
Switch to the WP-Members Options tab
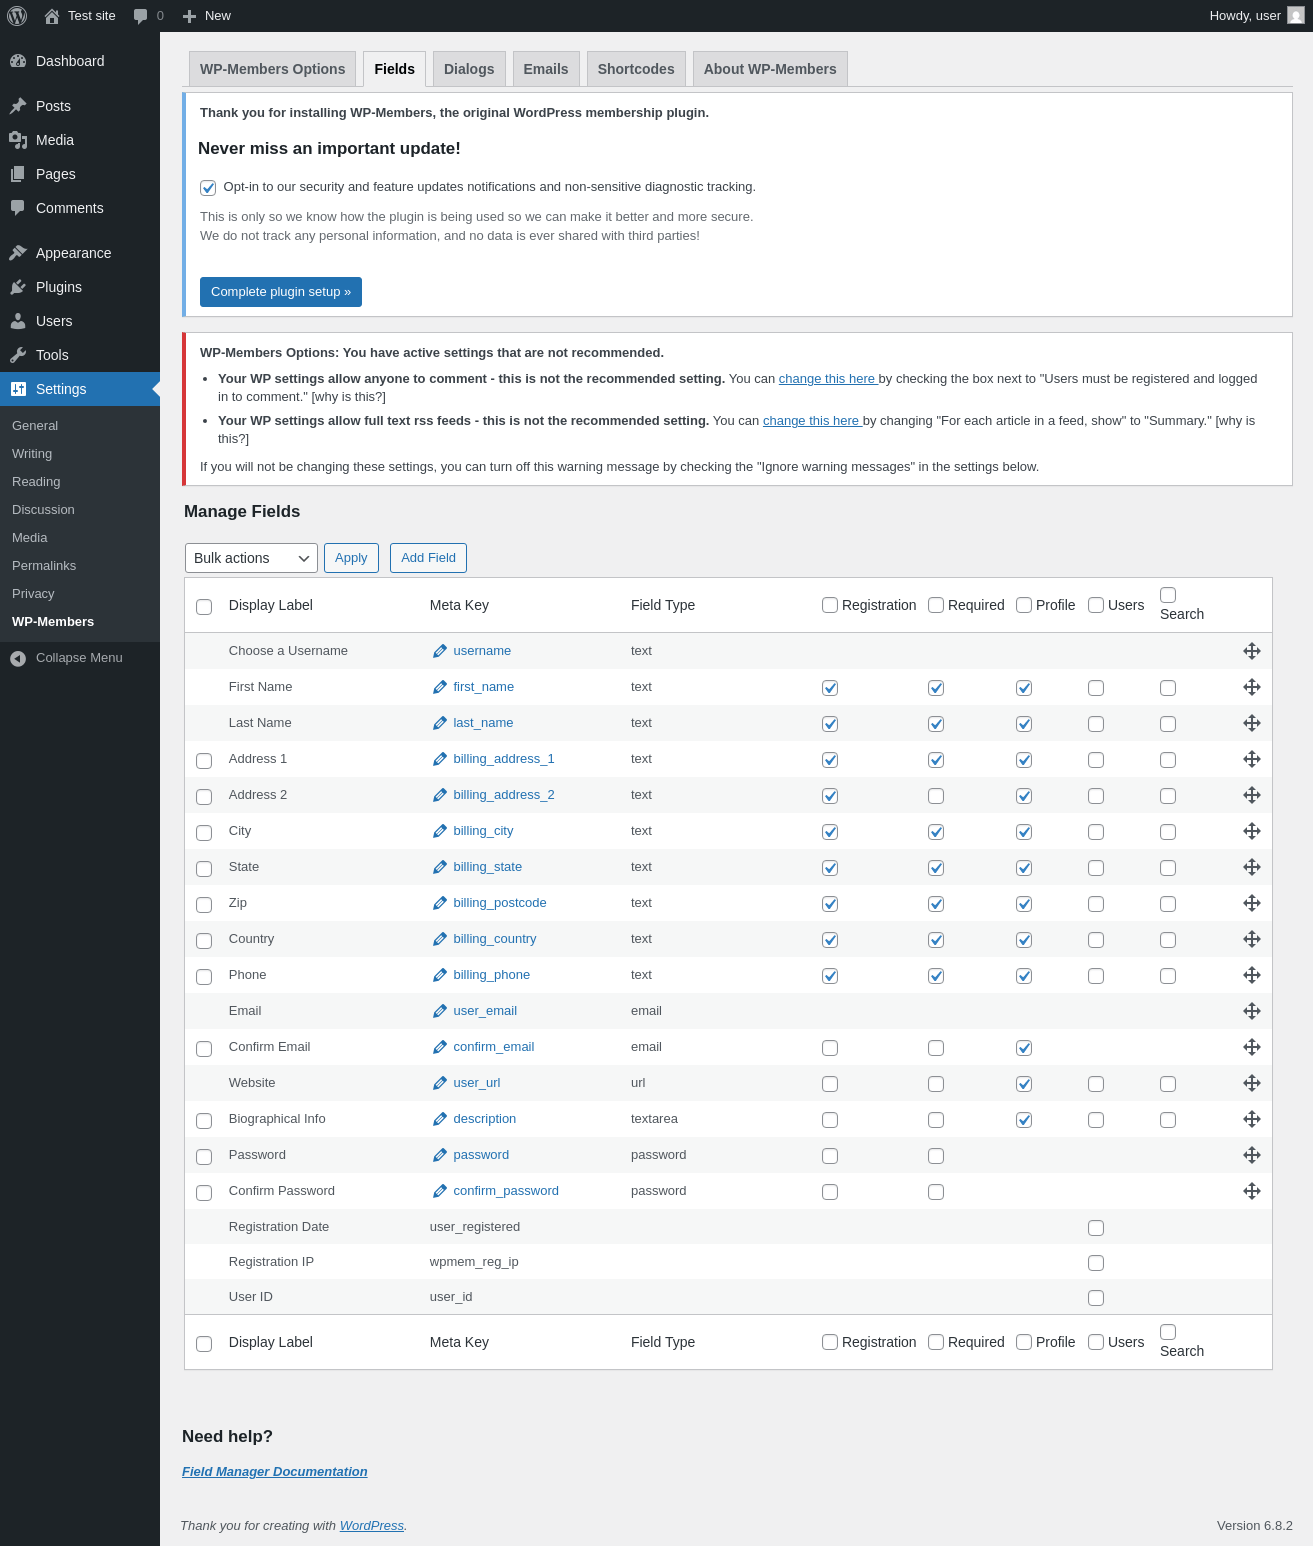coord(272,69)
